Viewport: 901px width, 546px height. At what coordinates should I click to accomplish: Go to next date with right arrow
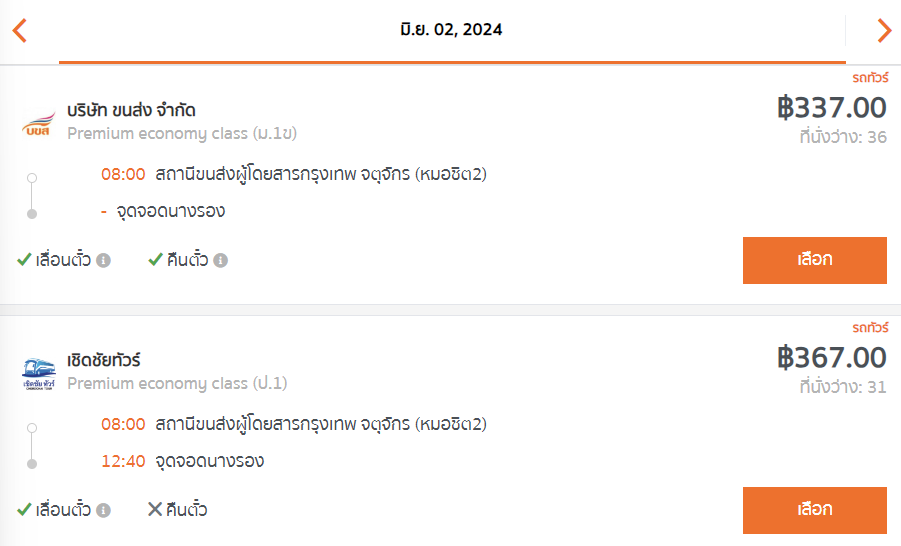pos(884,30)
